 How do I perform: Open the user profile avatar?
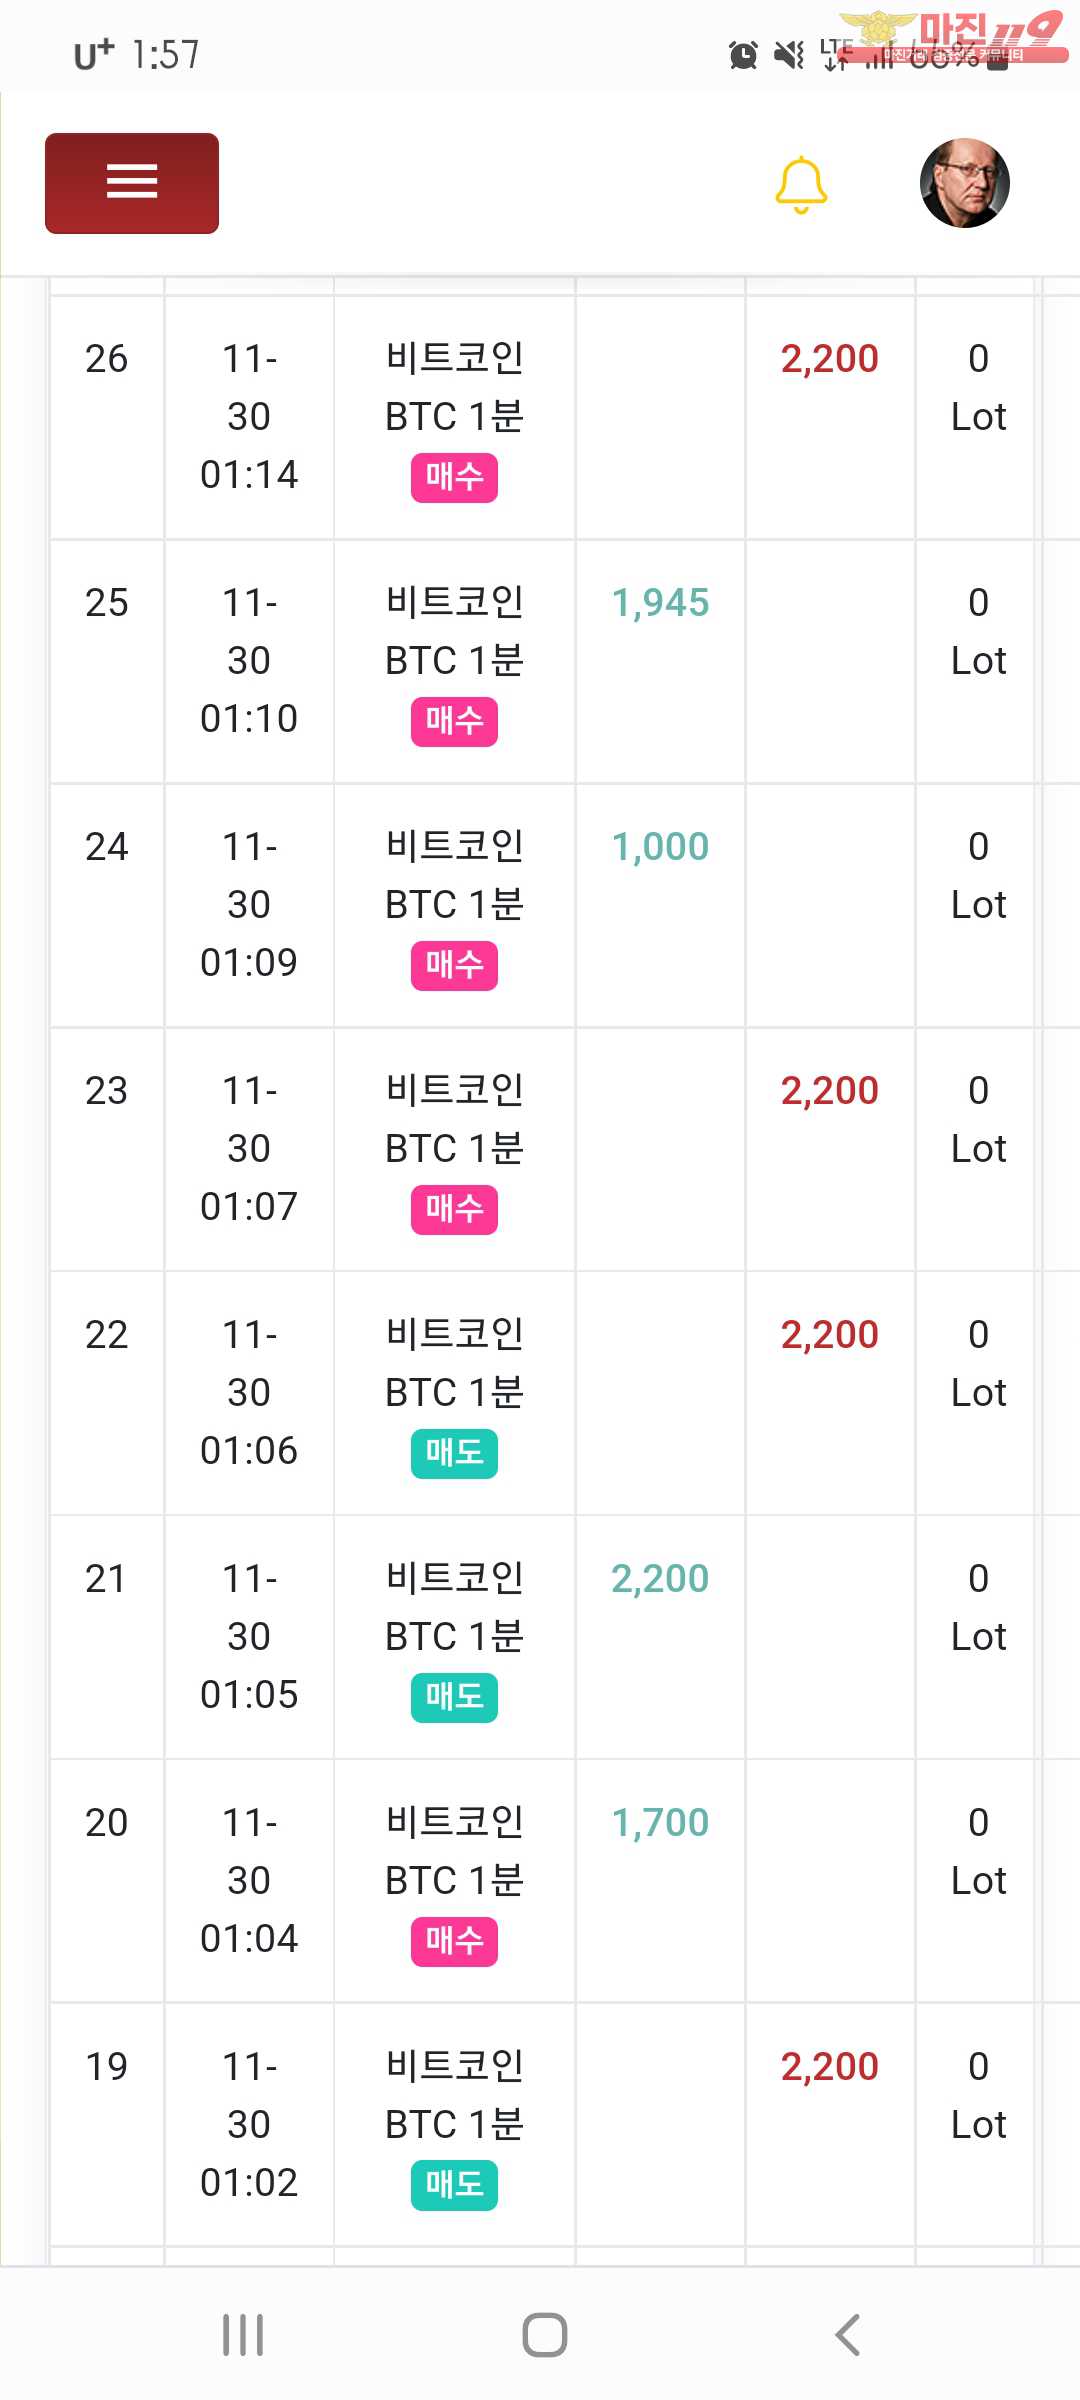(x=964, y=183)
